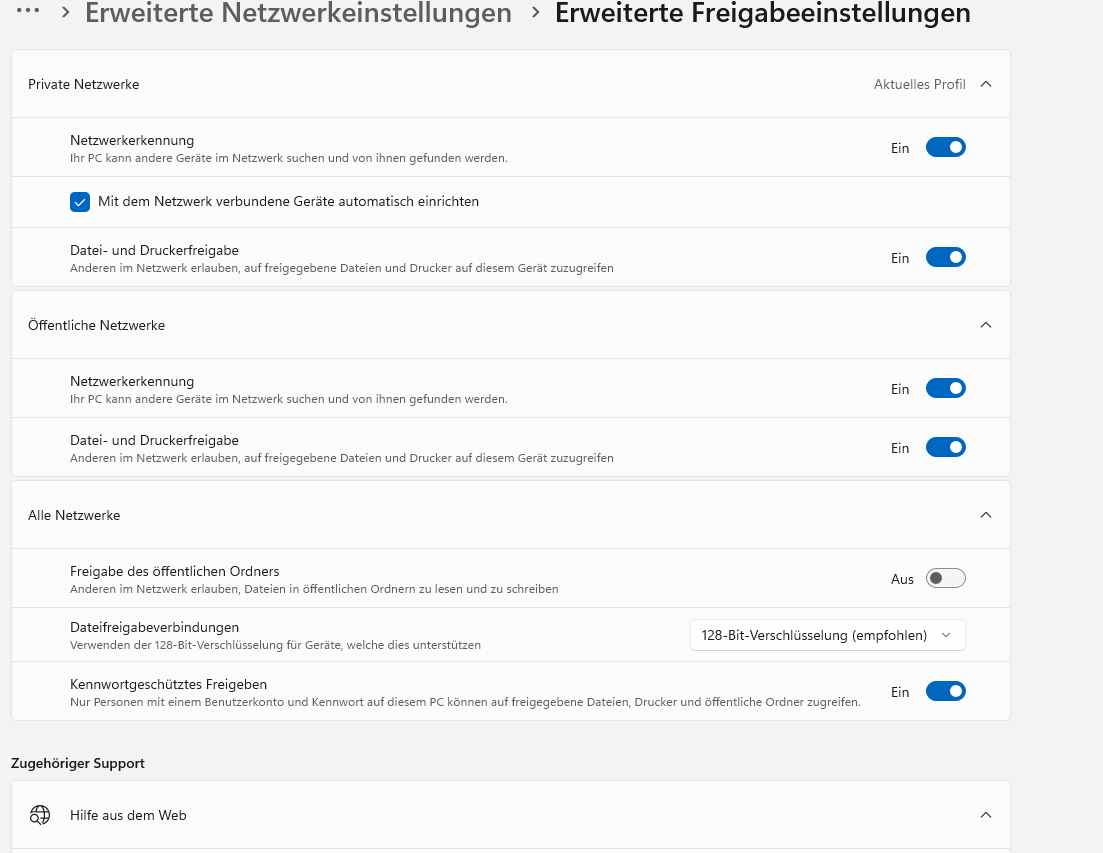
Task: Disable Datei- und Druckerfreigabe under Private Netzwerke
Action: coord(945,257)
